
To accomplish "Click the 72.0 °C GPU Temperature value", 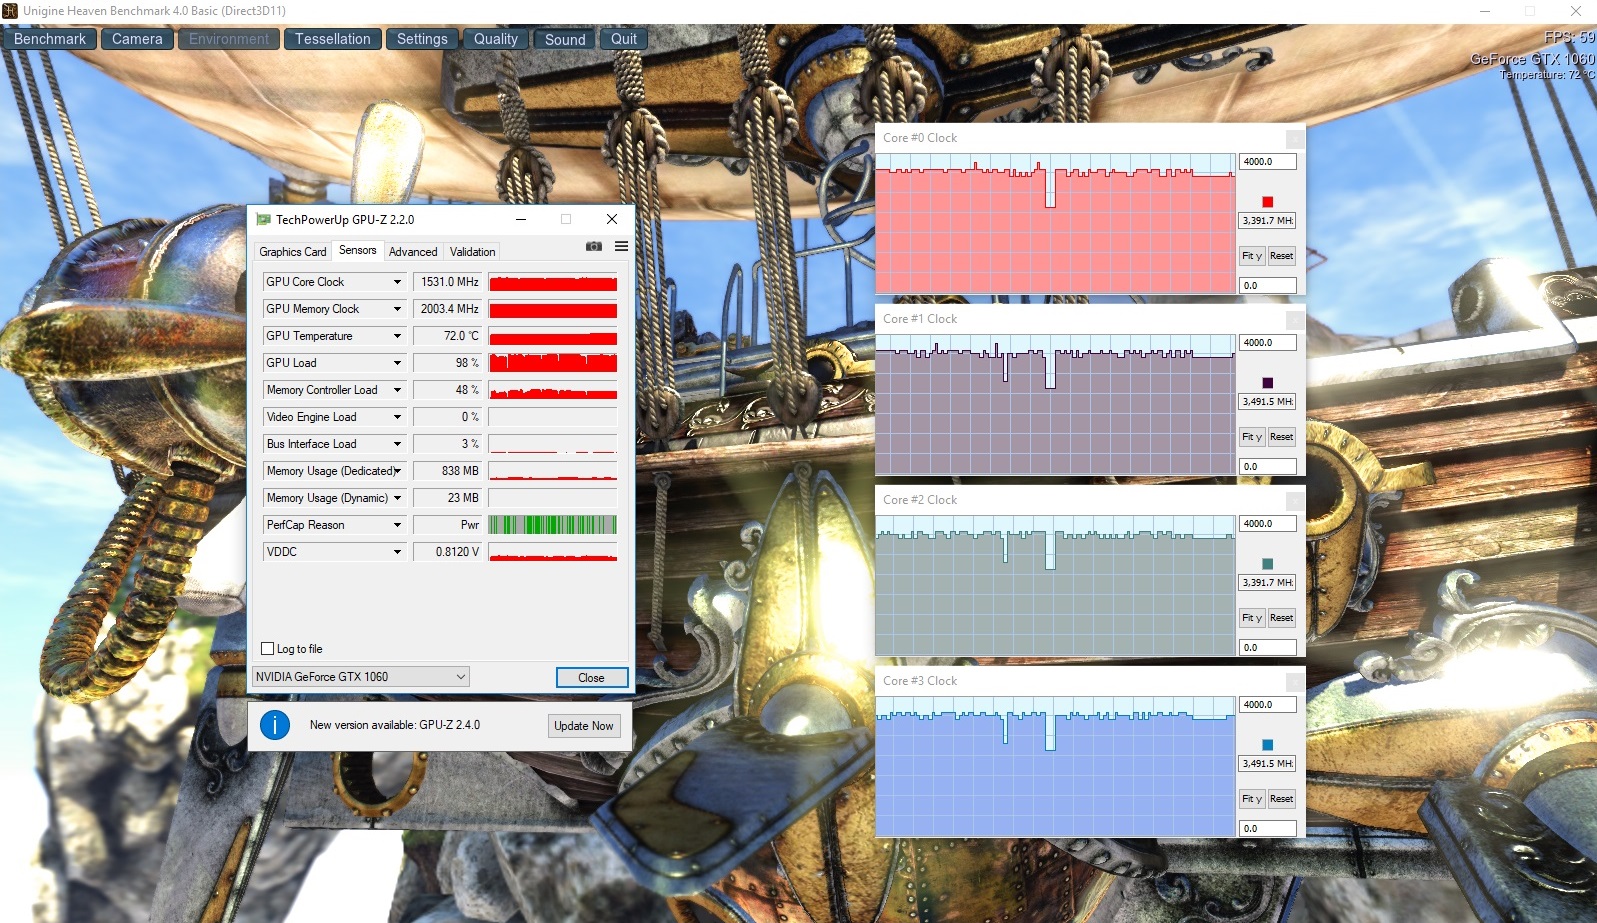I will [447, 336].
